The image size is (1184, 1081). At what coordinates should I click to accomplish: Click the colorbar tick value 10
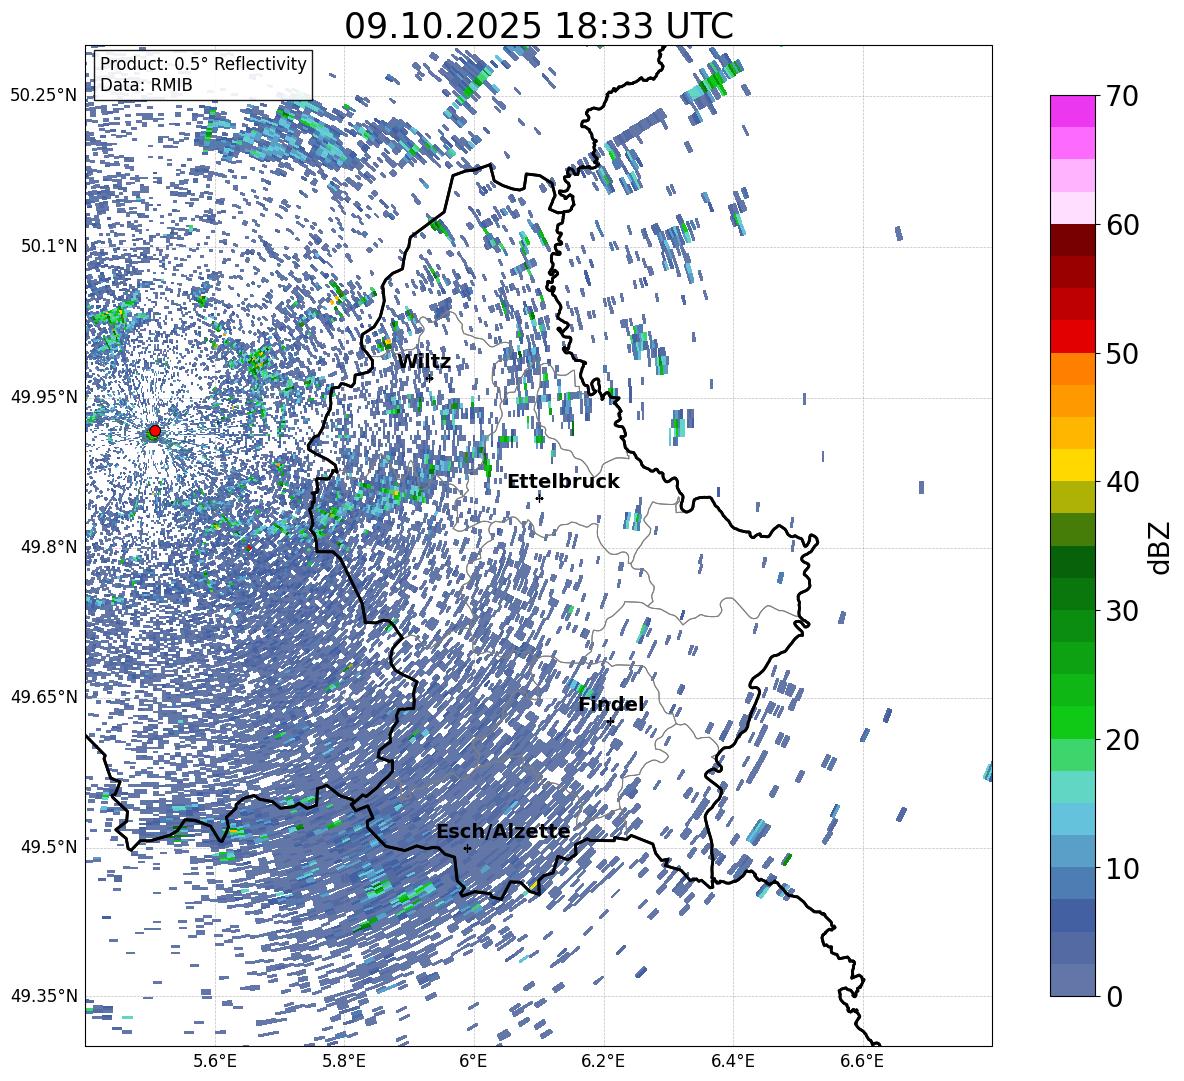(x=1122, y=868)
